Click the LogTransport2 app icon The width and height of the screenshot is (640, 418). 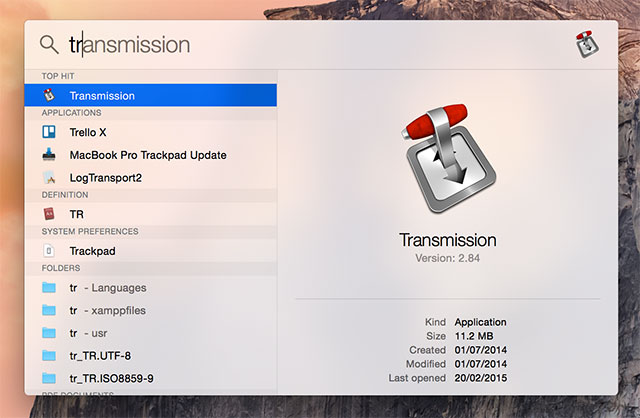click(x=49, y=178)
